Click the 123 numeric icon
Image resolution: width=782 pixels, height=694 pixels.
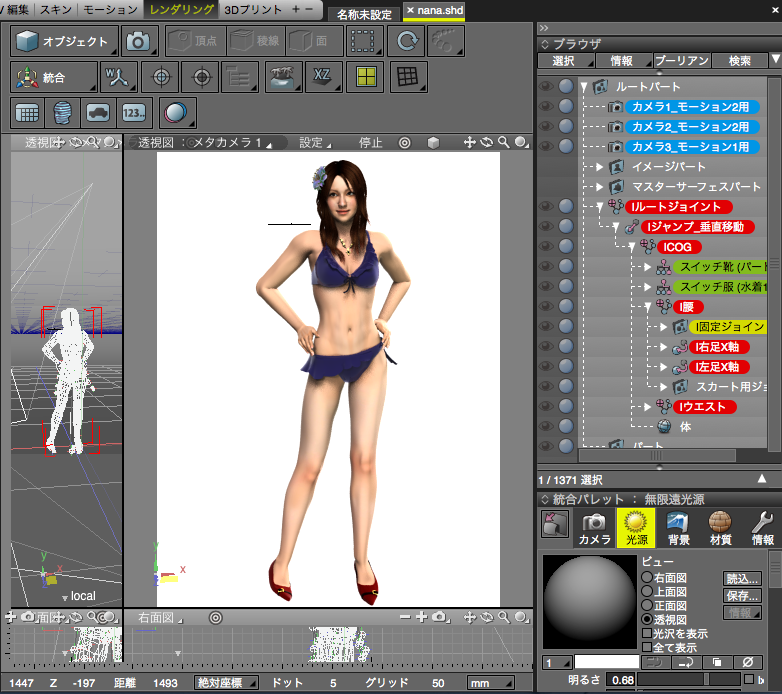[x=134, y=113]
